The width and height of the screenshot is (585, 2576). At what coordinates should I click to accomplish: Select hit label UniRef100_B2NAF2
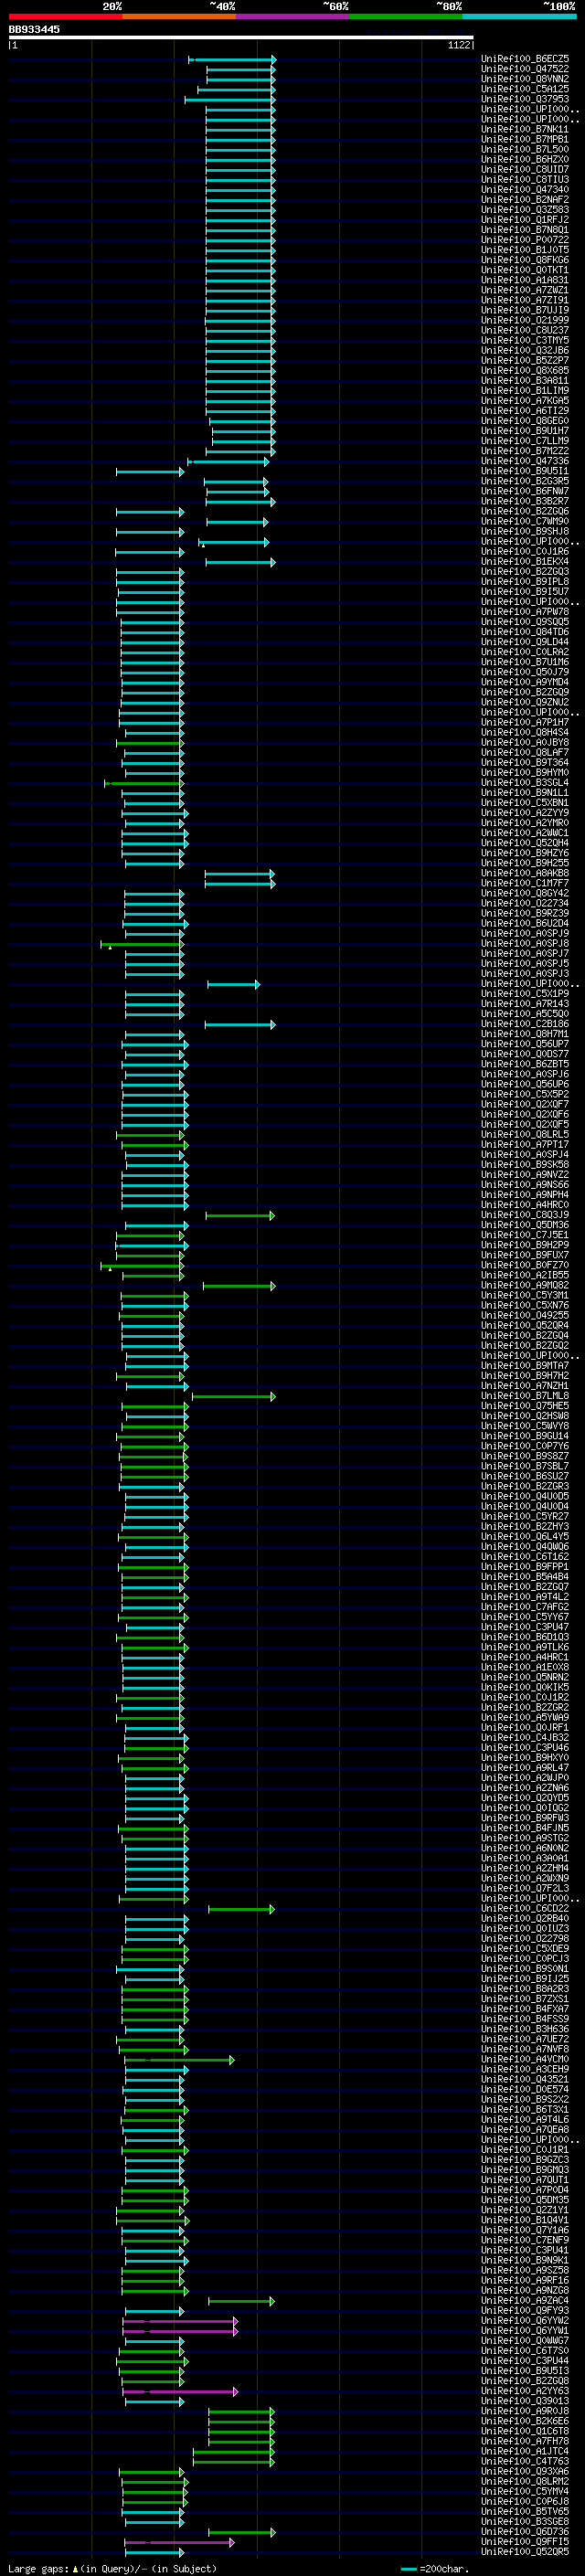pyautogui.click(x=525, y=199)
